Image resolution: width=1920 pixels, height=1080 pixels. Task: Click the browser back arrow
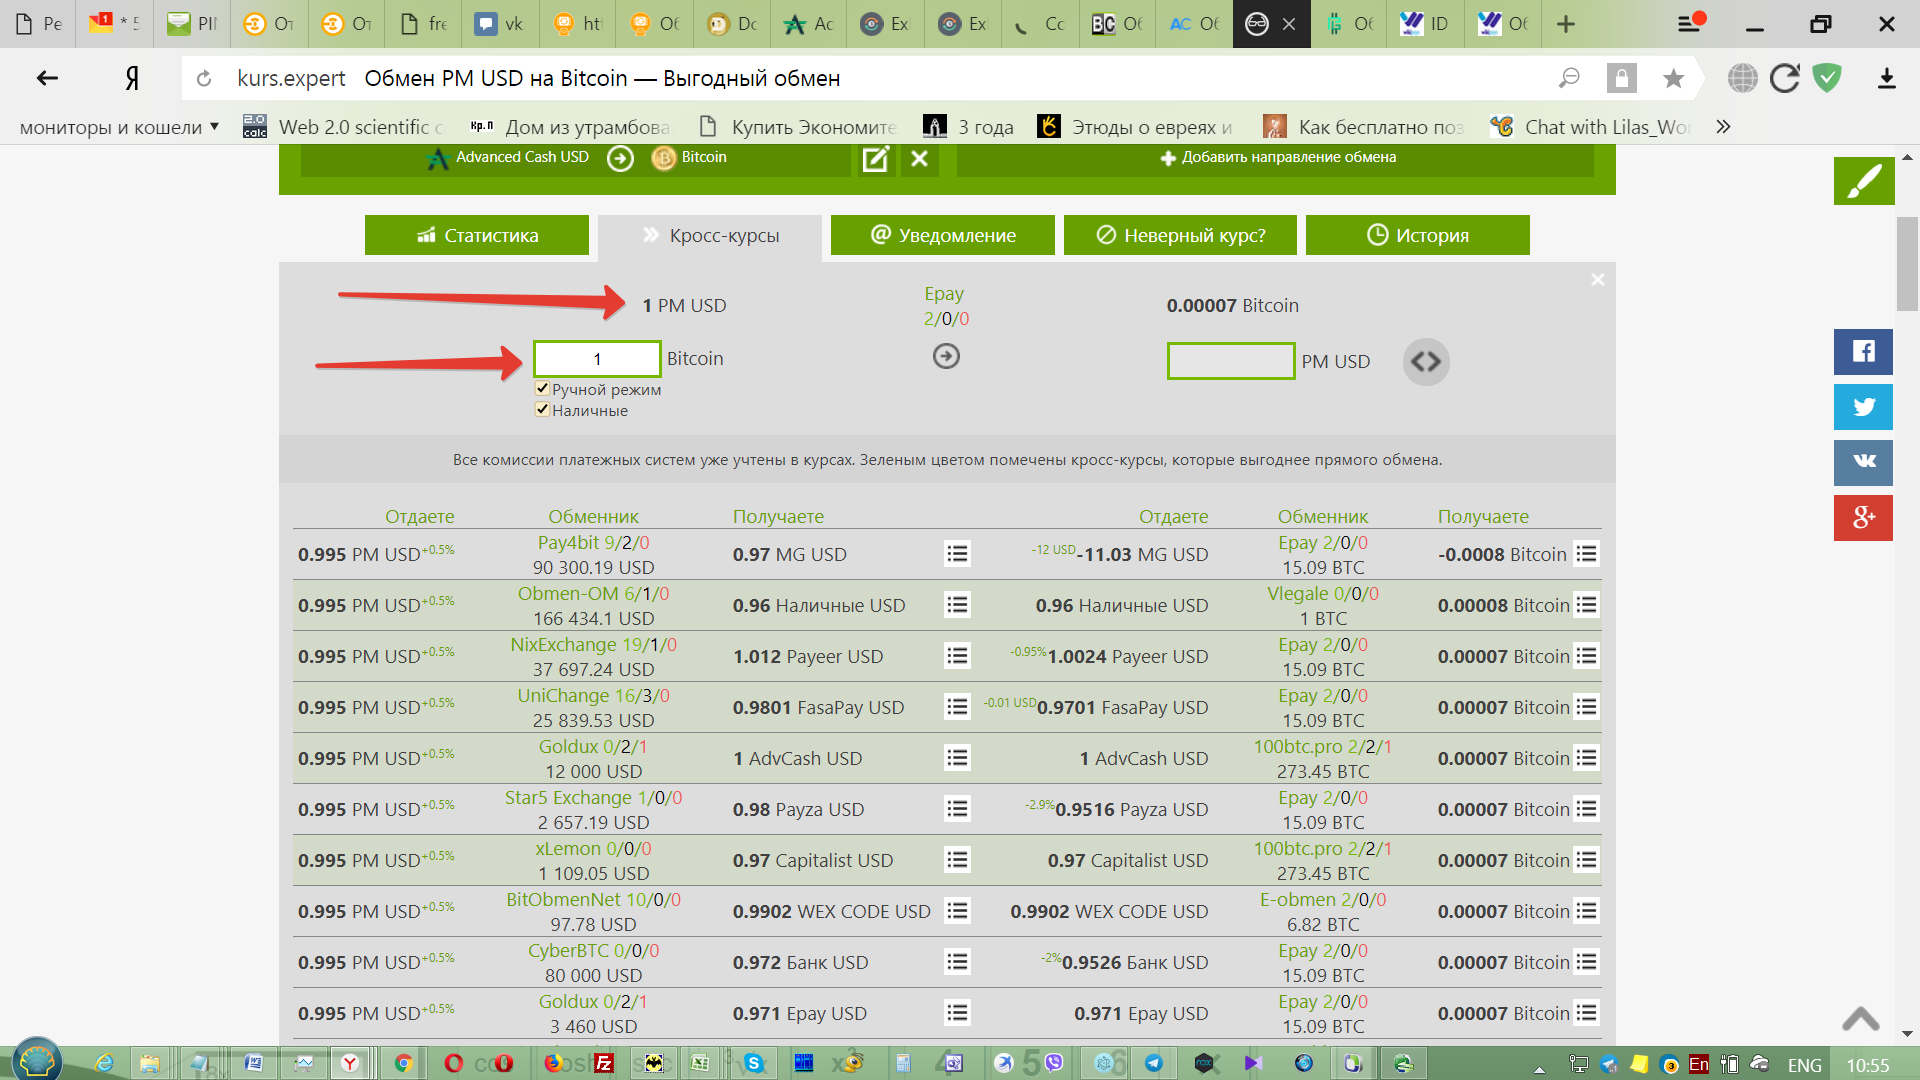47,78
